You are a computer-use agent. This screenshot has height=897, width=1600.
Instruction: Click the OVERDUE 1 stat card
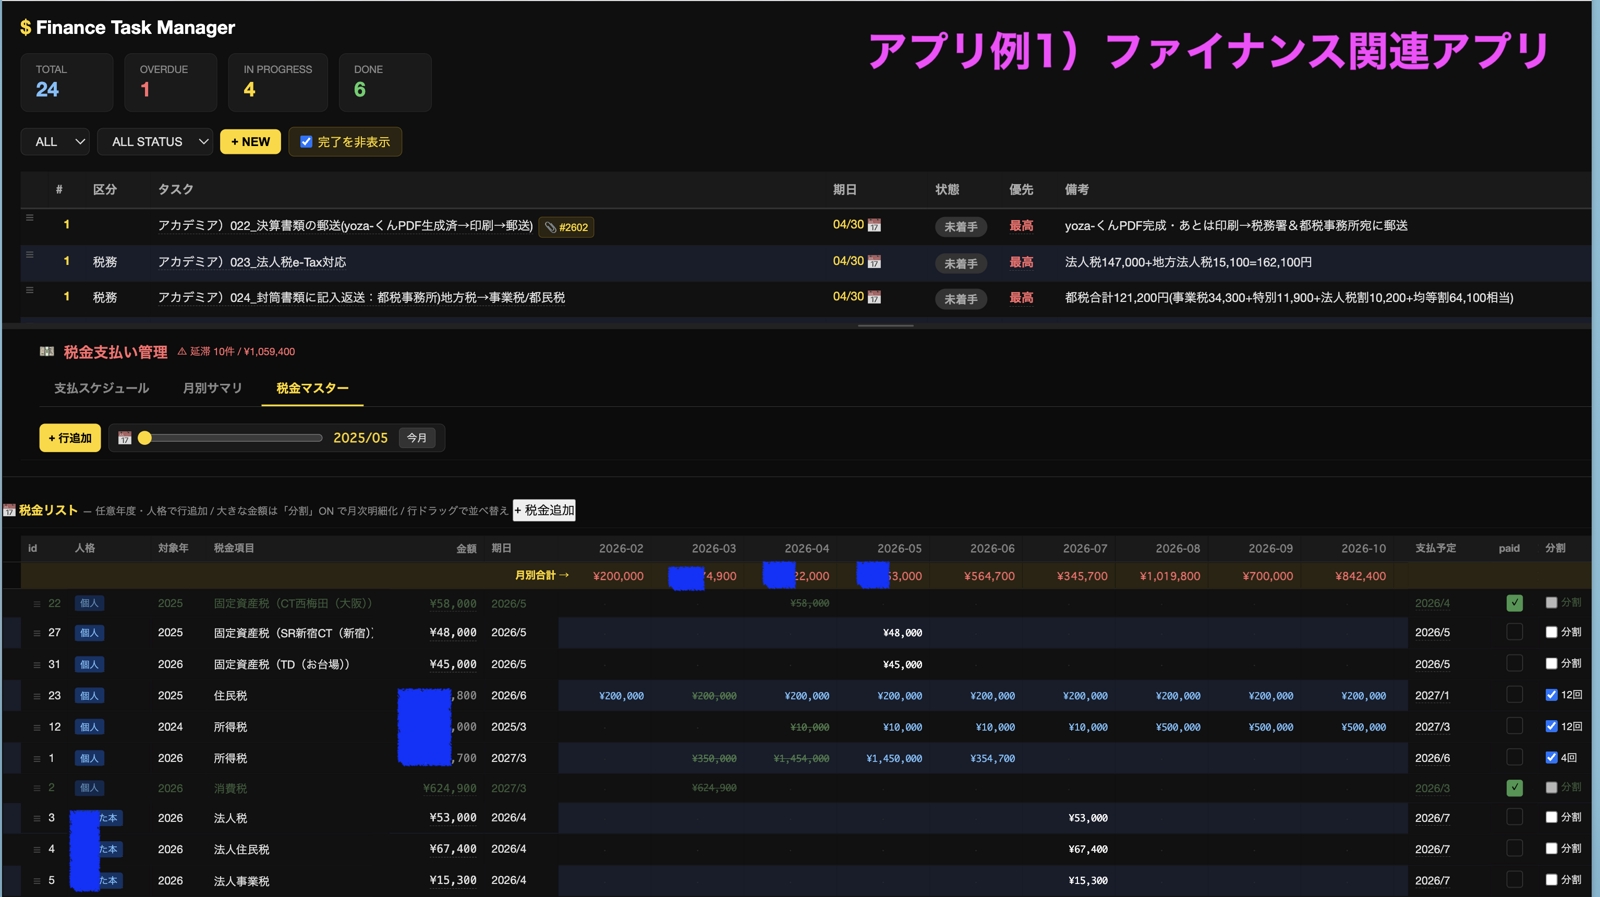pos(171,82)
